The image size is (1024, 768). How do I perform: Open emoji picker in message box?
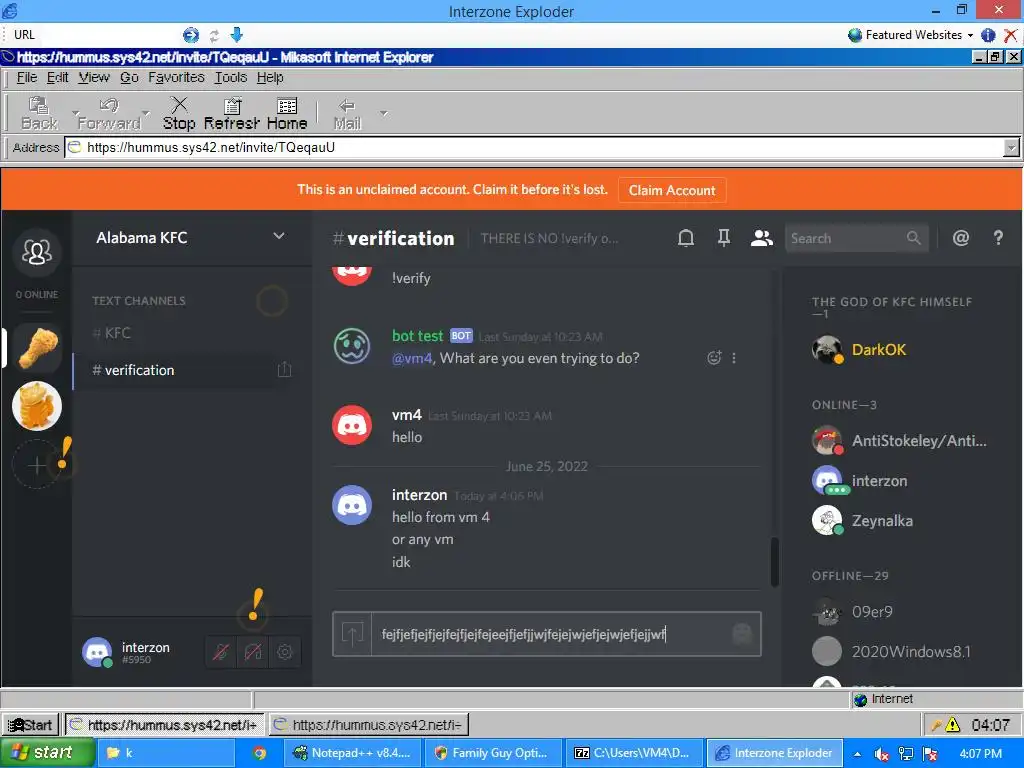(743, 633)
